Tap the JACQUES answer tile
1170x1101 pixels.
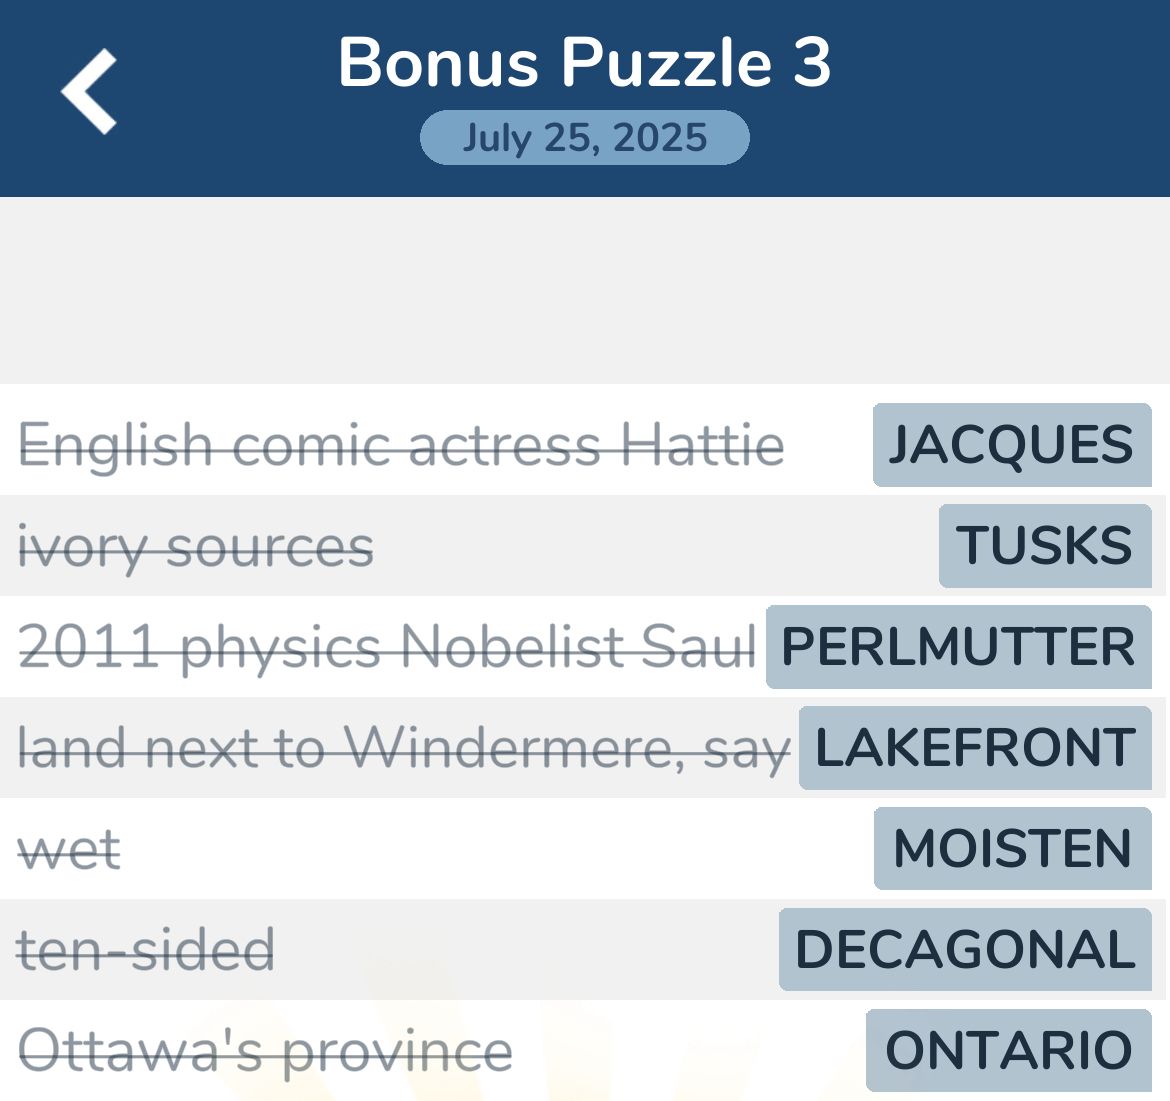click(1012, 445)
